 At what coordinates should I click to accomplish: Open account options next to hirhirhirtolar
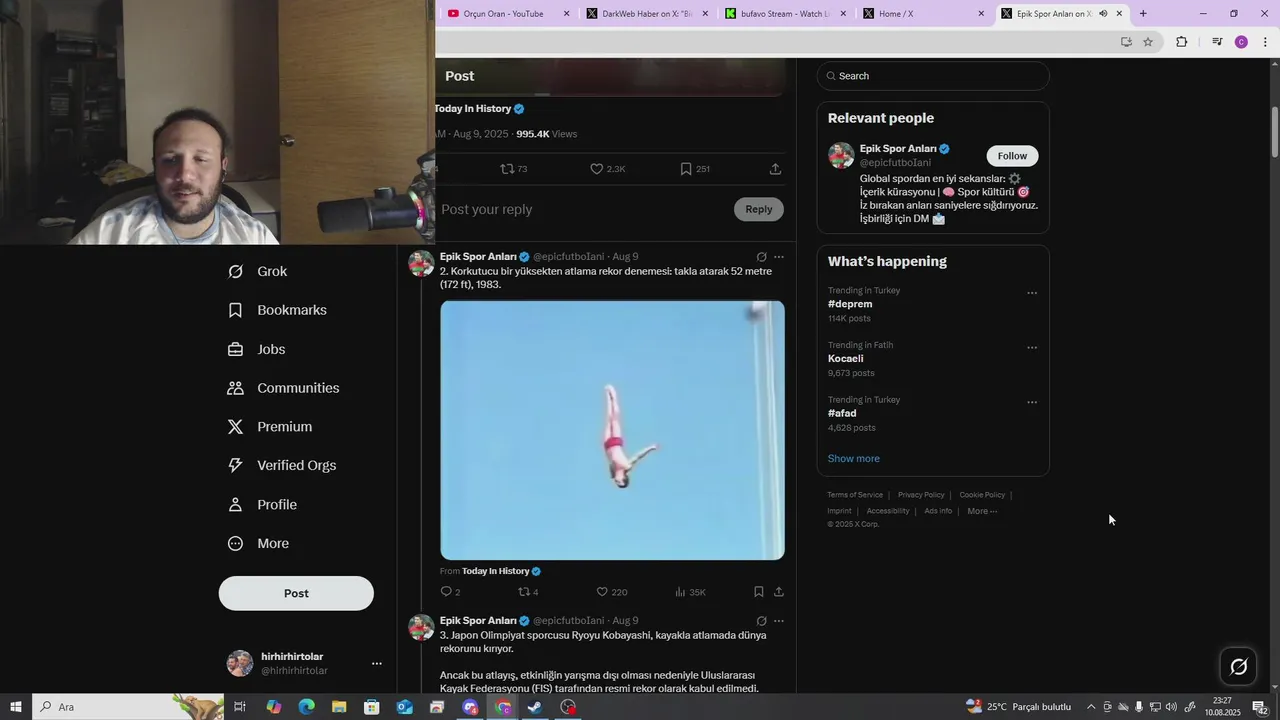click(377, 663)
